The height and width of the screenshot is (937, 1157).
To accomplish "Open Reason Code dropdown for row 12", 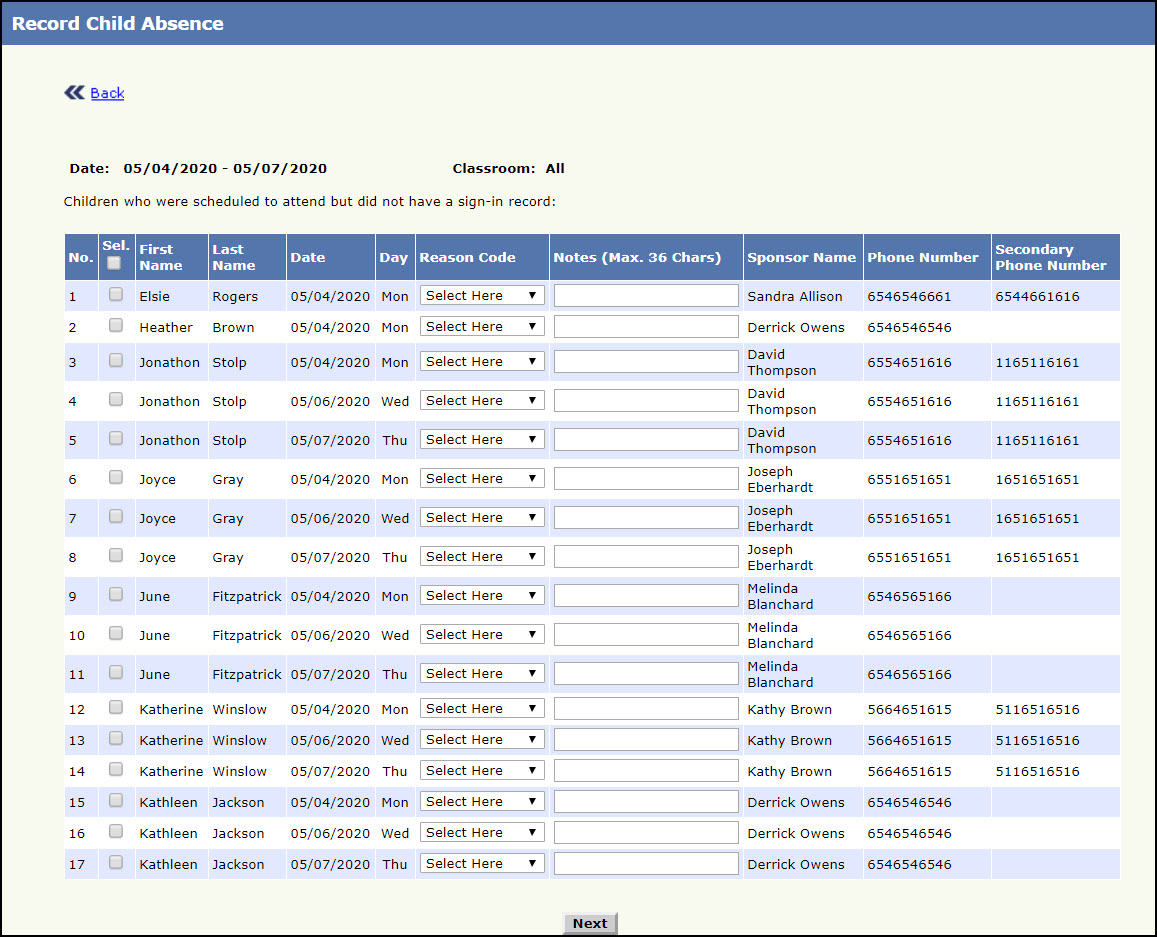I will tap(482, 709).
